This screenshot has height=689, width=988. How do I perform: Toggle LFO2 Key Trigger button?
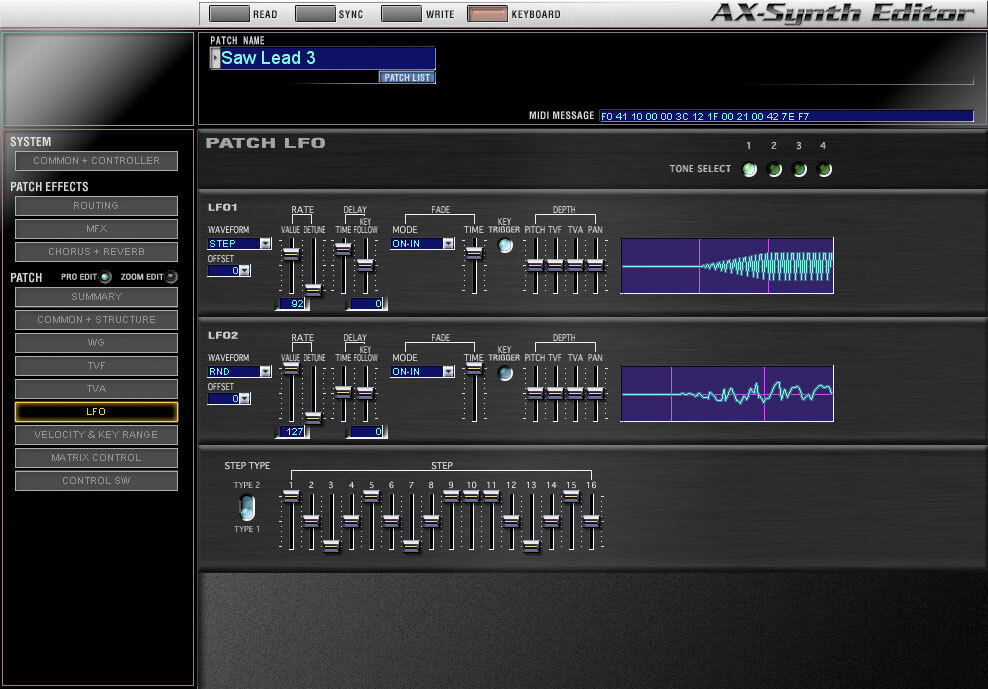[505, 374]
